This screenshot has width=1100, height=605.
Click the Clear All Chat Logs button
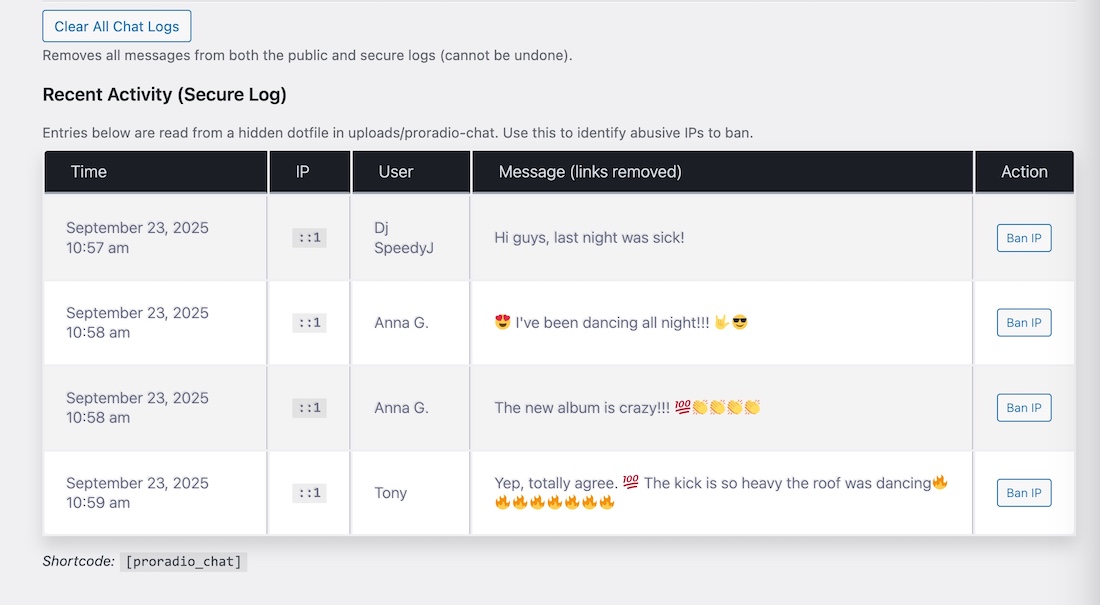click(116, 27)
